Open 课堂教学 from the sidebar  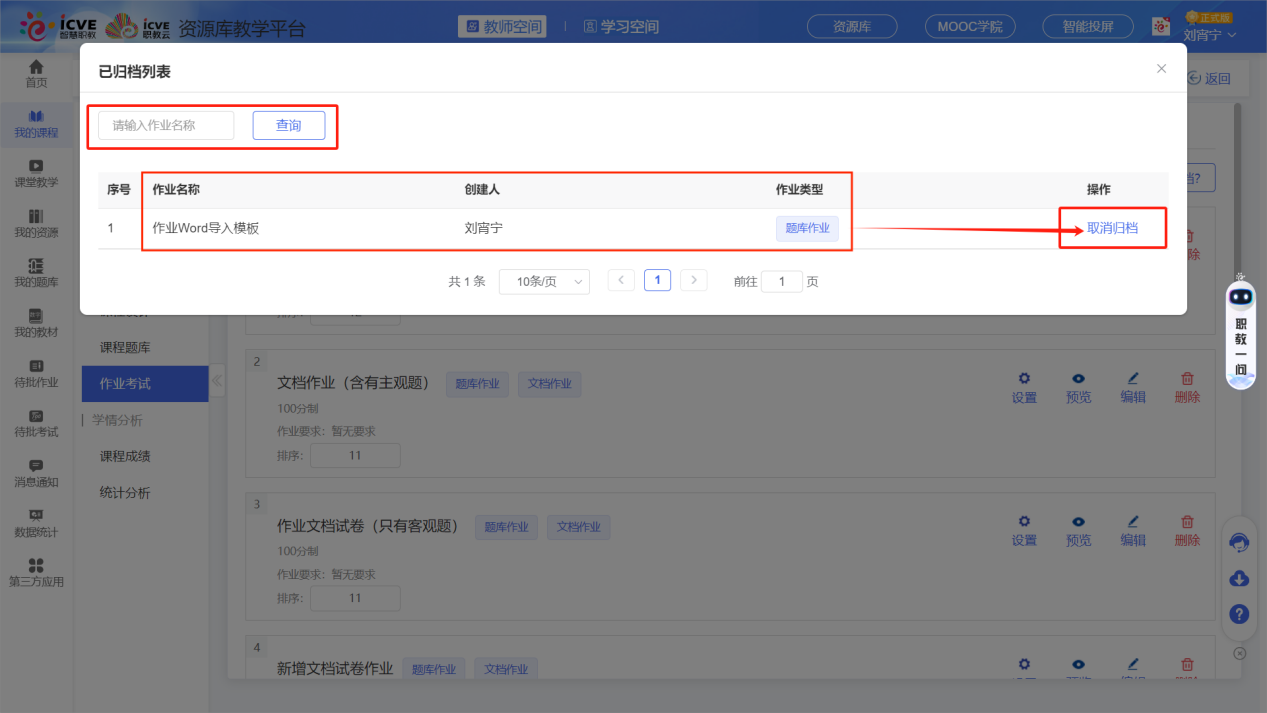36,174
